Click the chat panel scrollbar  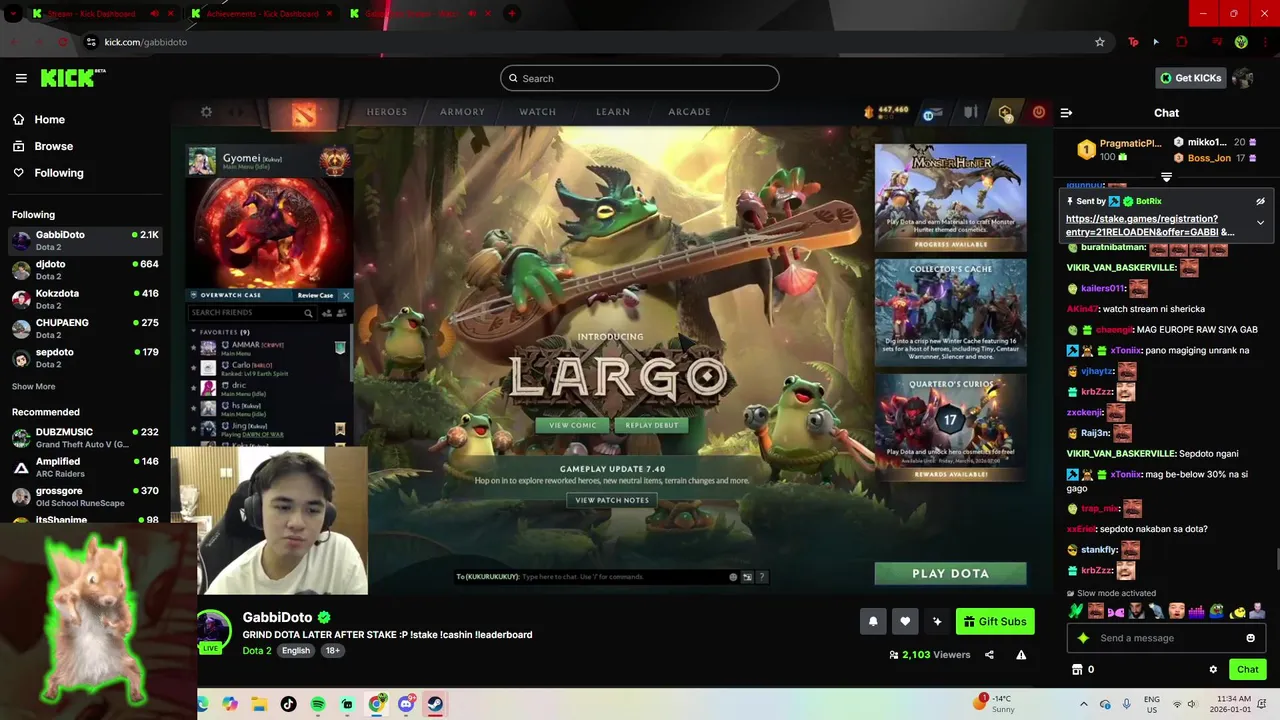1276,561
